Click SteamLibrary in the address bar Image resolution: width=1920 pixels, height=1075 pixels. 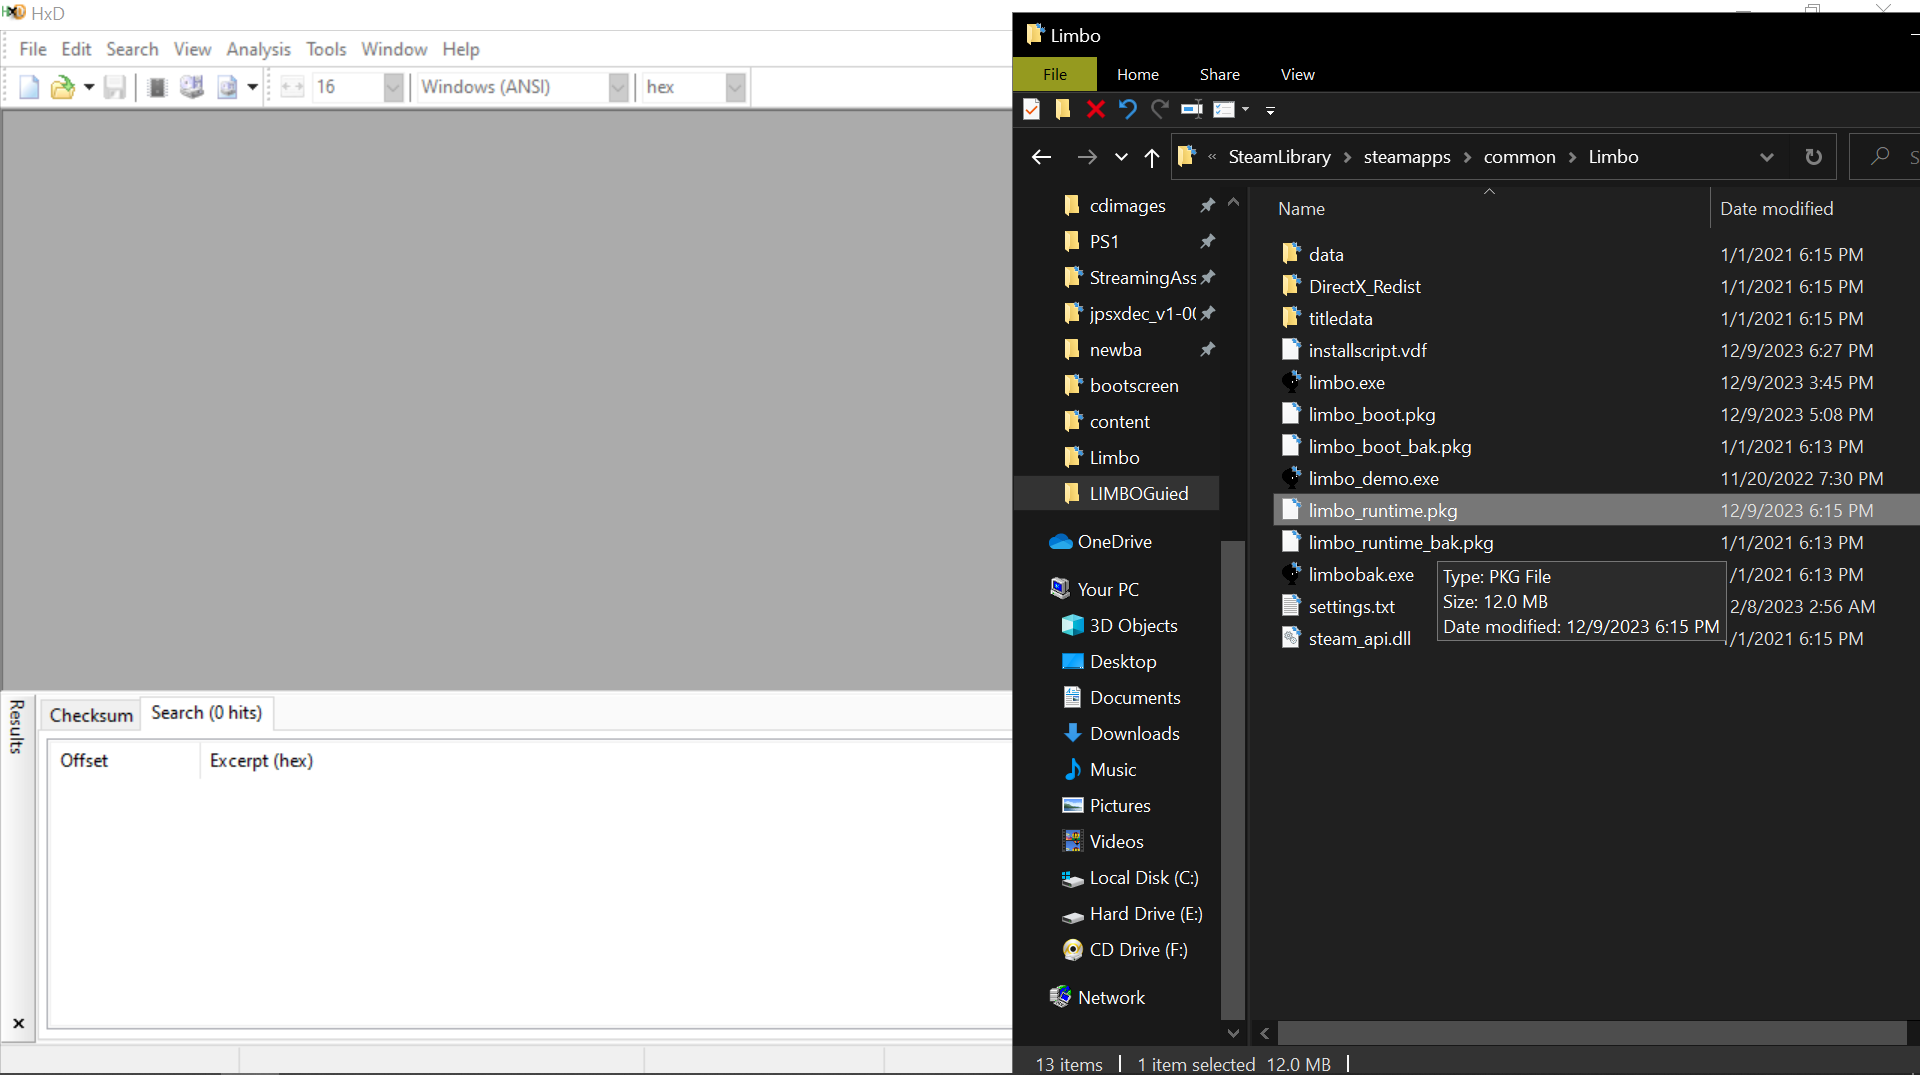[1280, 157]
